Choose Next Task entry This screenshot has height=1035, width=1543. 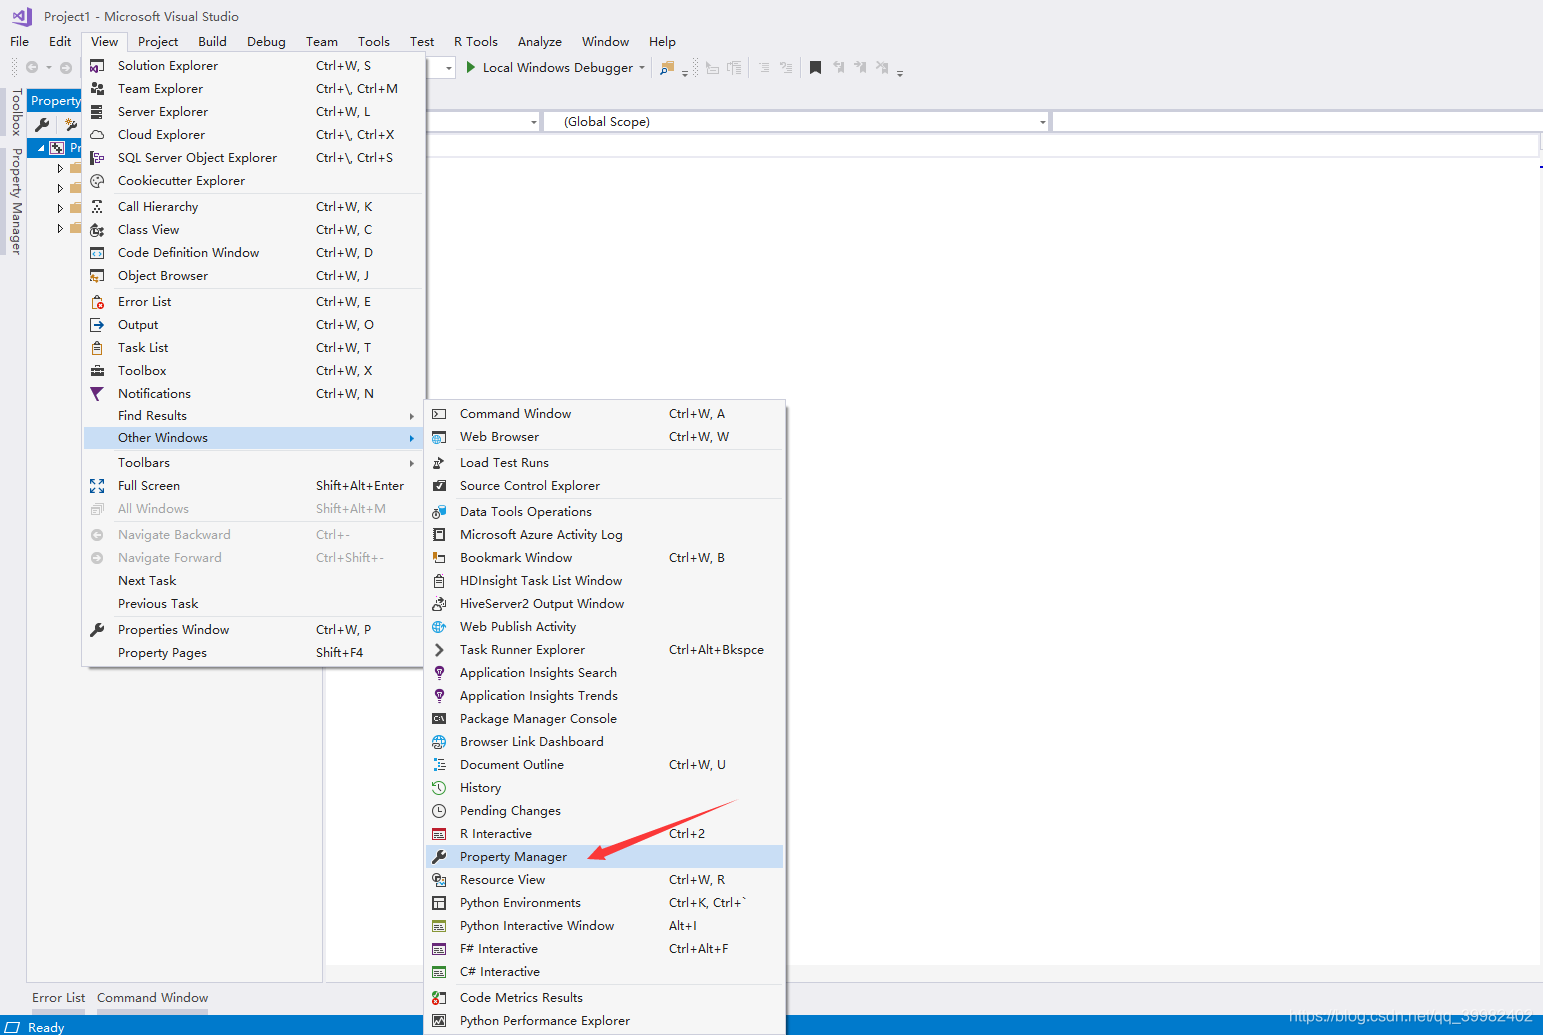click(x=254, y=581)
